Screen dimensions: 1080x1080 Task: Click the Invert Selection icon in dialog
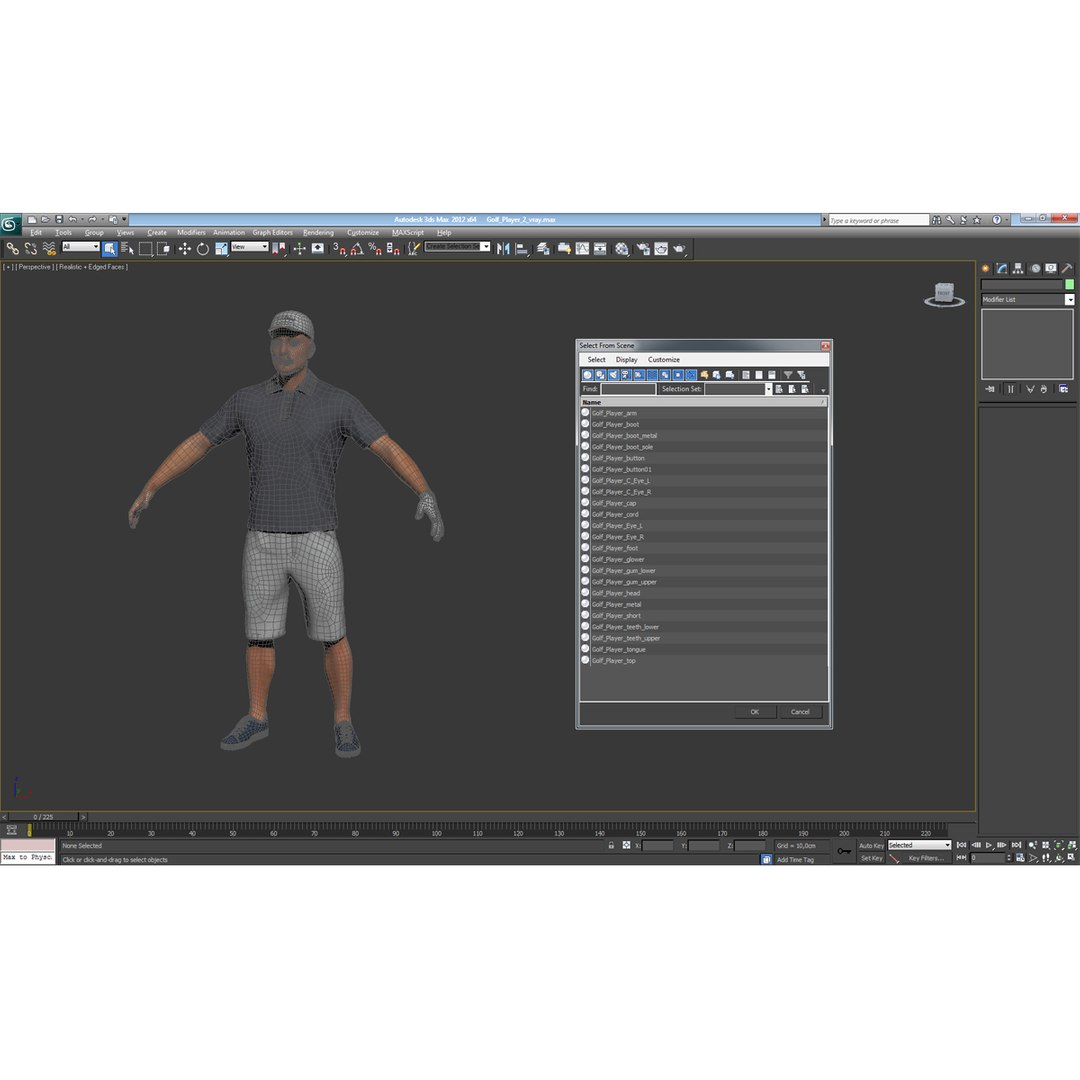[x=772, y=375]
